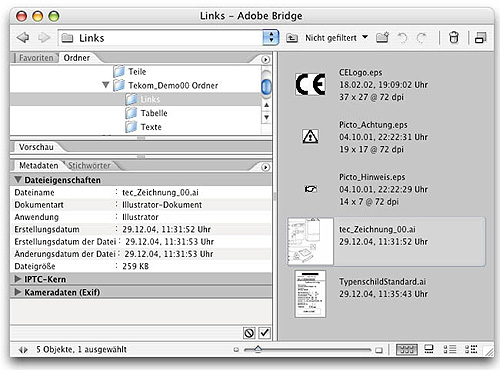Viewport: 500px width, 370px height.
Task: Toggle panels with status bar arrows
Action: [x=23, y=350]
